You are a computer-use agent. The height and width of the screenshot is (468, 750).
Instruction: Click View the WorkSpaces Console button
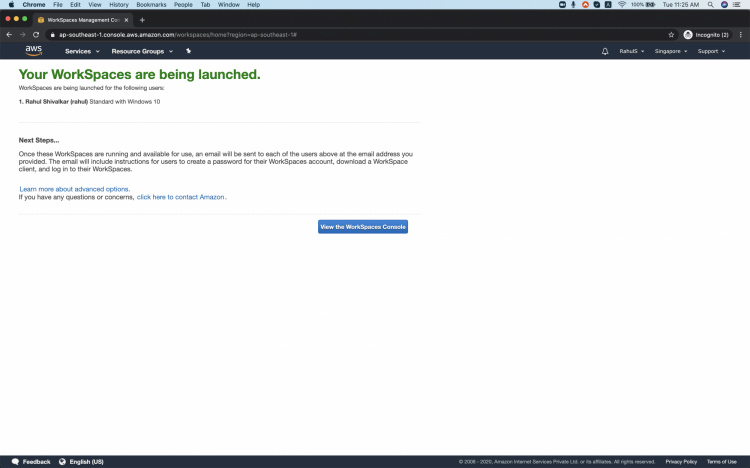[x=363, y=227]
